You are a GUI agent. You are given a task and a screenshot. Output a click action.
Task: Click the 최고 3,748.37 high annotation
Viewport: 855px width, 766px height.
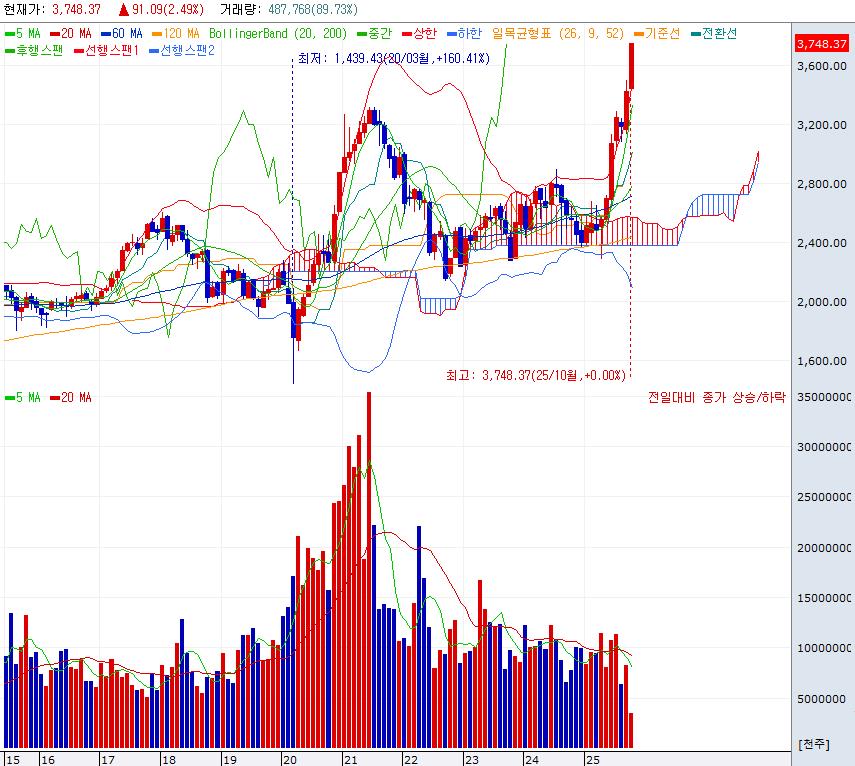(x=536, y=375)
